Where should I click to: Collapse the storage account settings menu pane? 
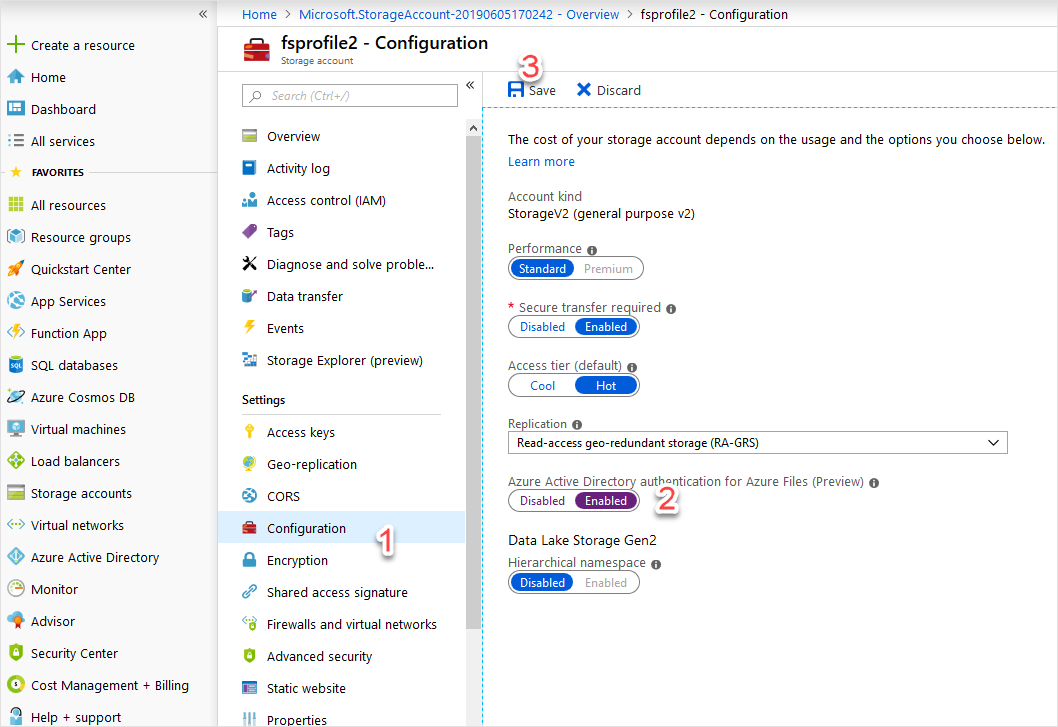(x=470, y=86)
